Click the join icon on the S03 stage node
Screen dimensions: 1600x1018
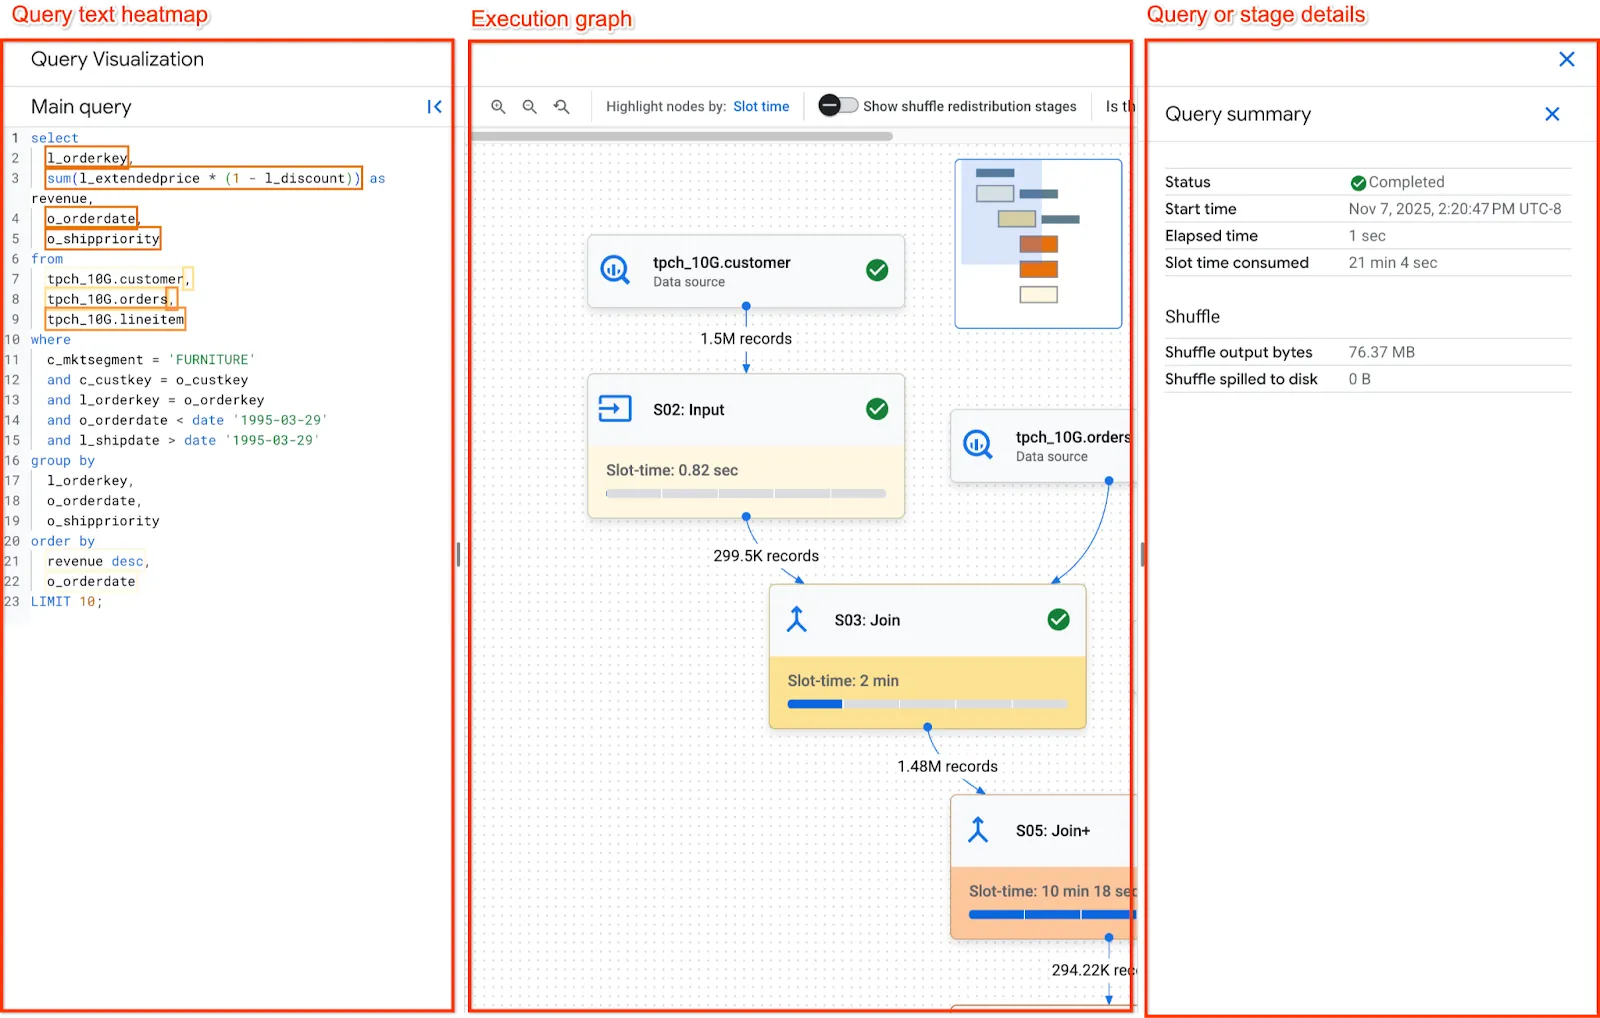point(795,620)
